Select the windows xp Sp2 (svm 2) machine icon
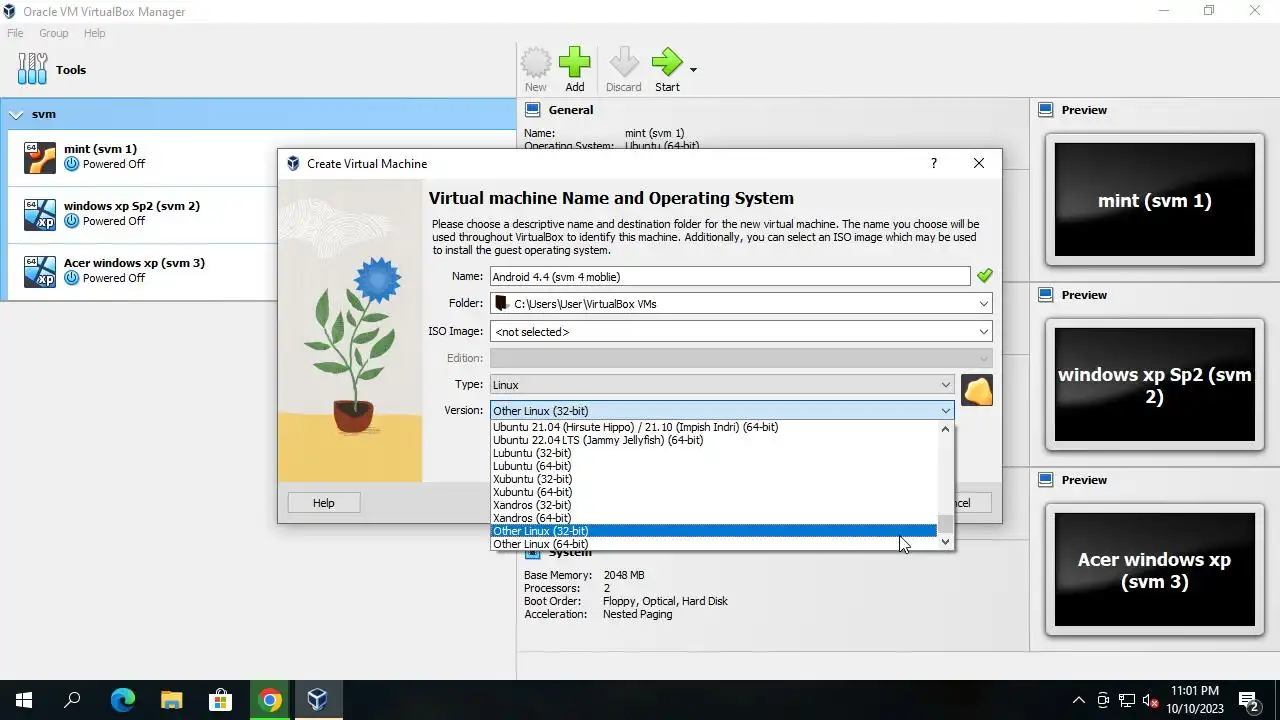Viewport: 1280px width, 720px height. tap(40, 214)
